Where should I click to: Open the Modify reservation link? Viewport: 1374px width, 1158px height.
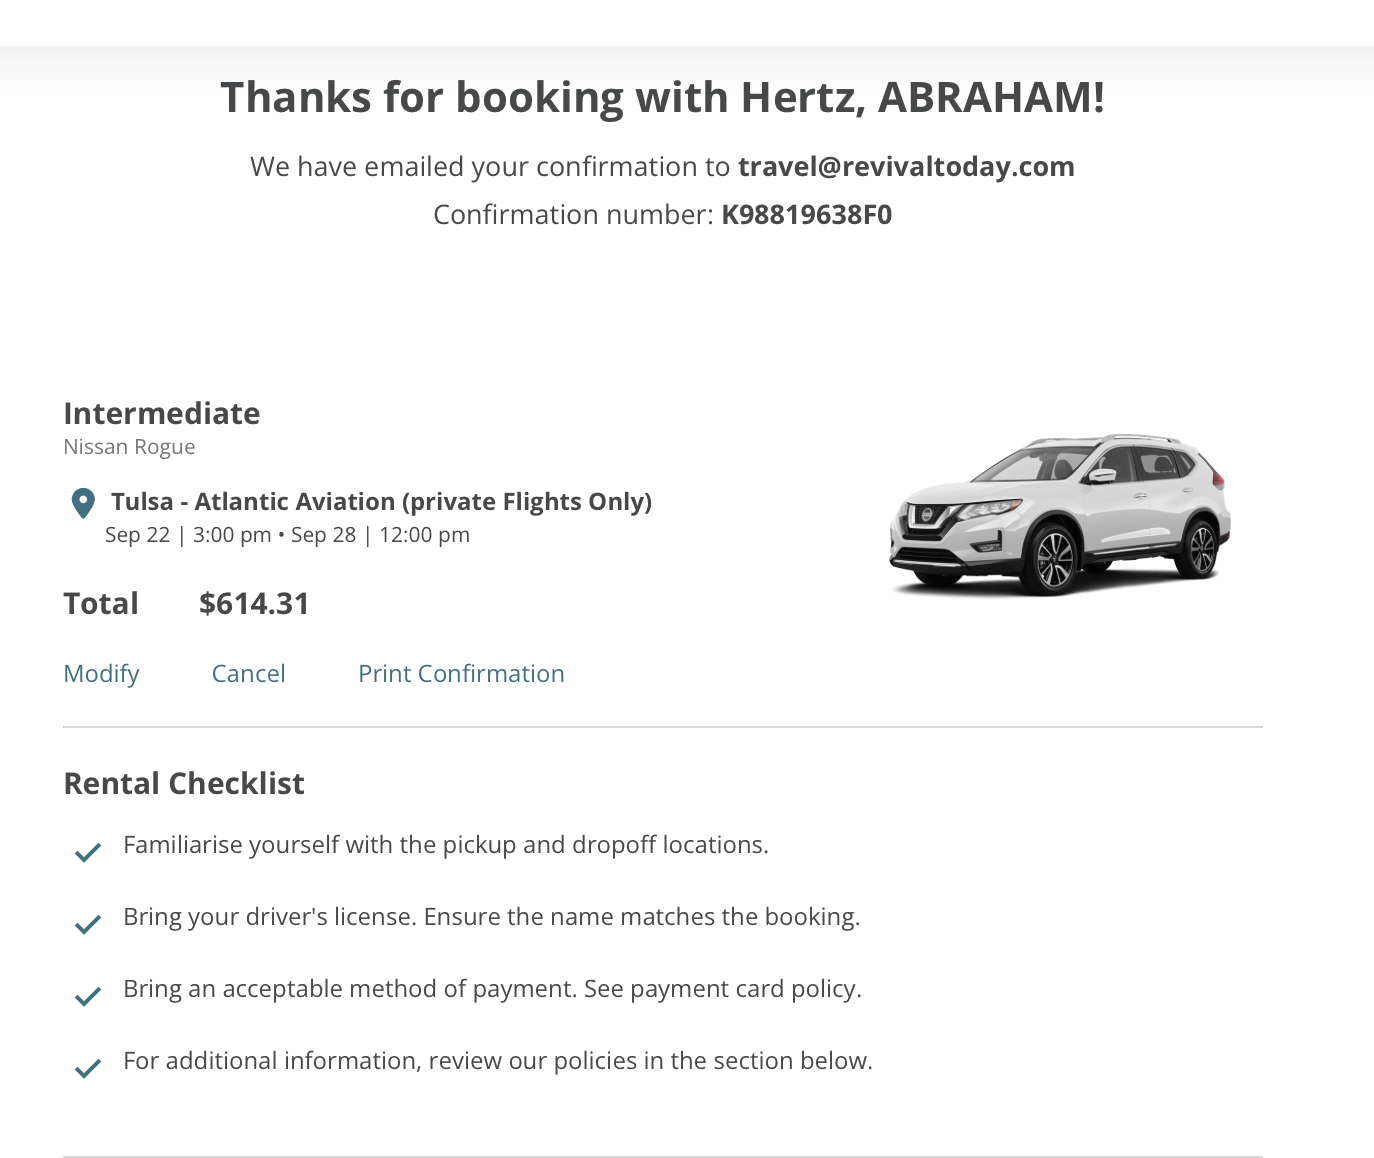point(101,674)
